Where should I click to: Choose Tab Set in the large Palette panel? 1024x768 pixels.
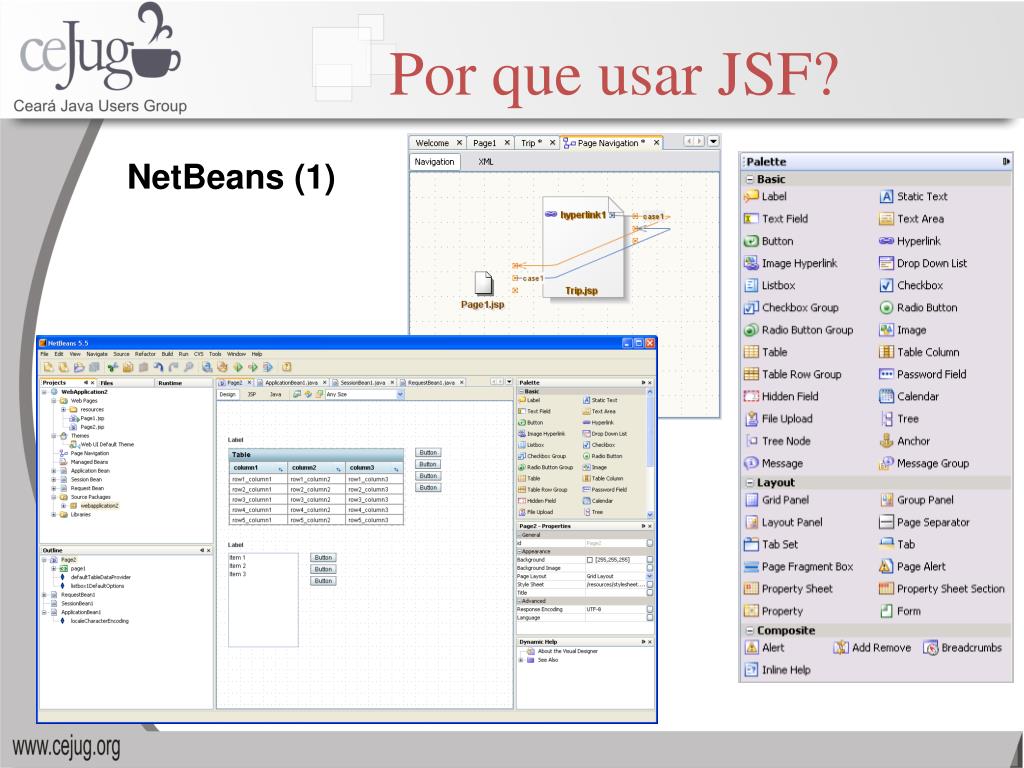771,544
